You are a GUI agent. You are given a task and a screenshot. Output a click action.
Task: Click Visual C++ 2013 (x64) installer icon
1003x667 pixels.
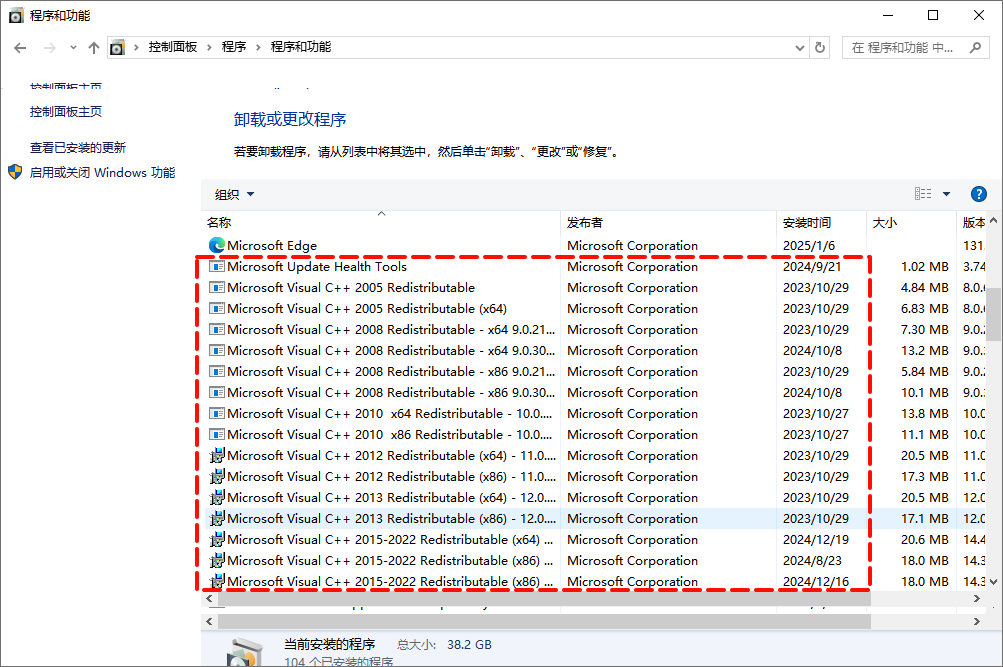click(x=217, y=497)
